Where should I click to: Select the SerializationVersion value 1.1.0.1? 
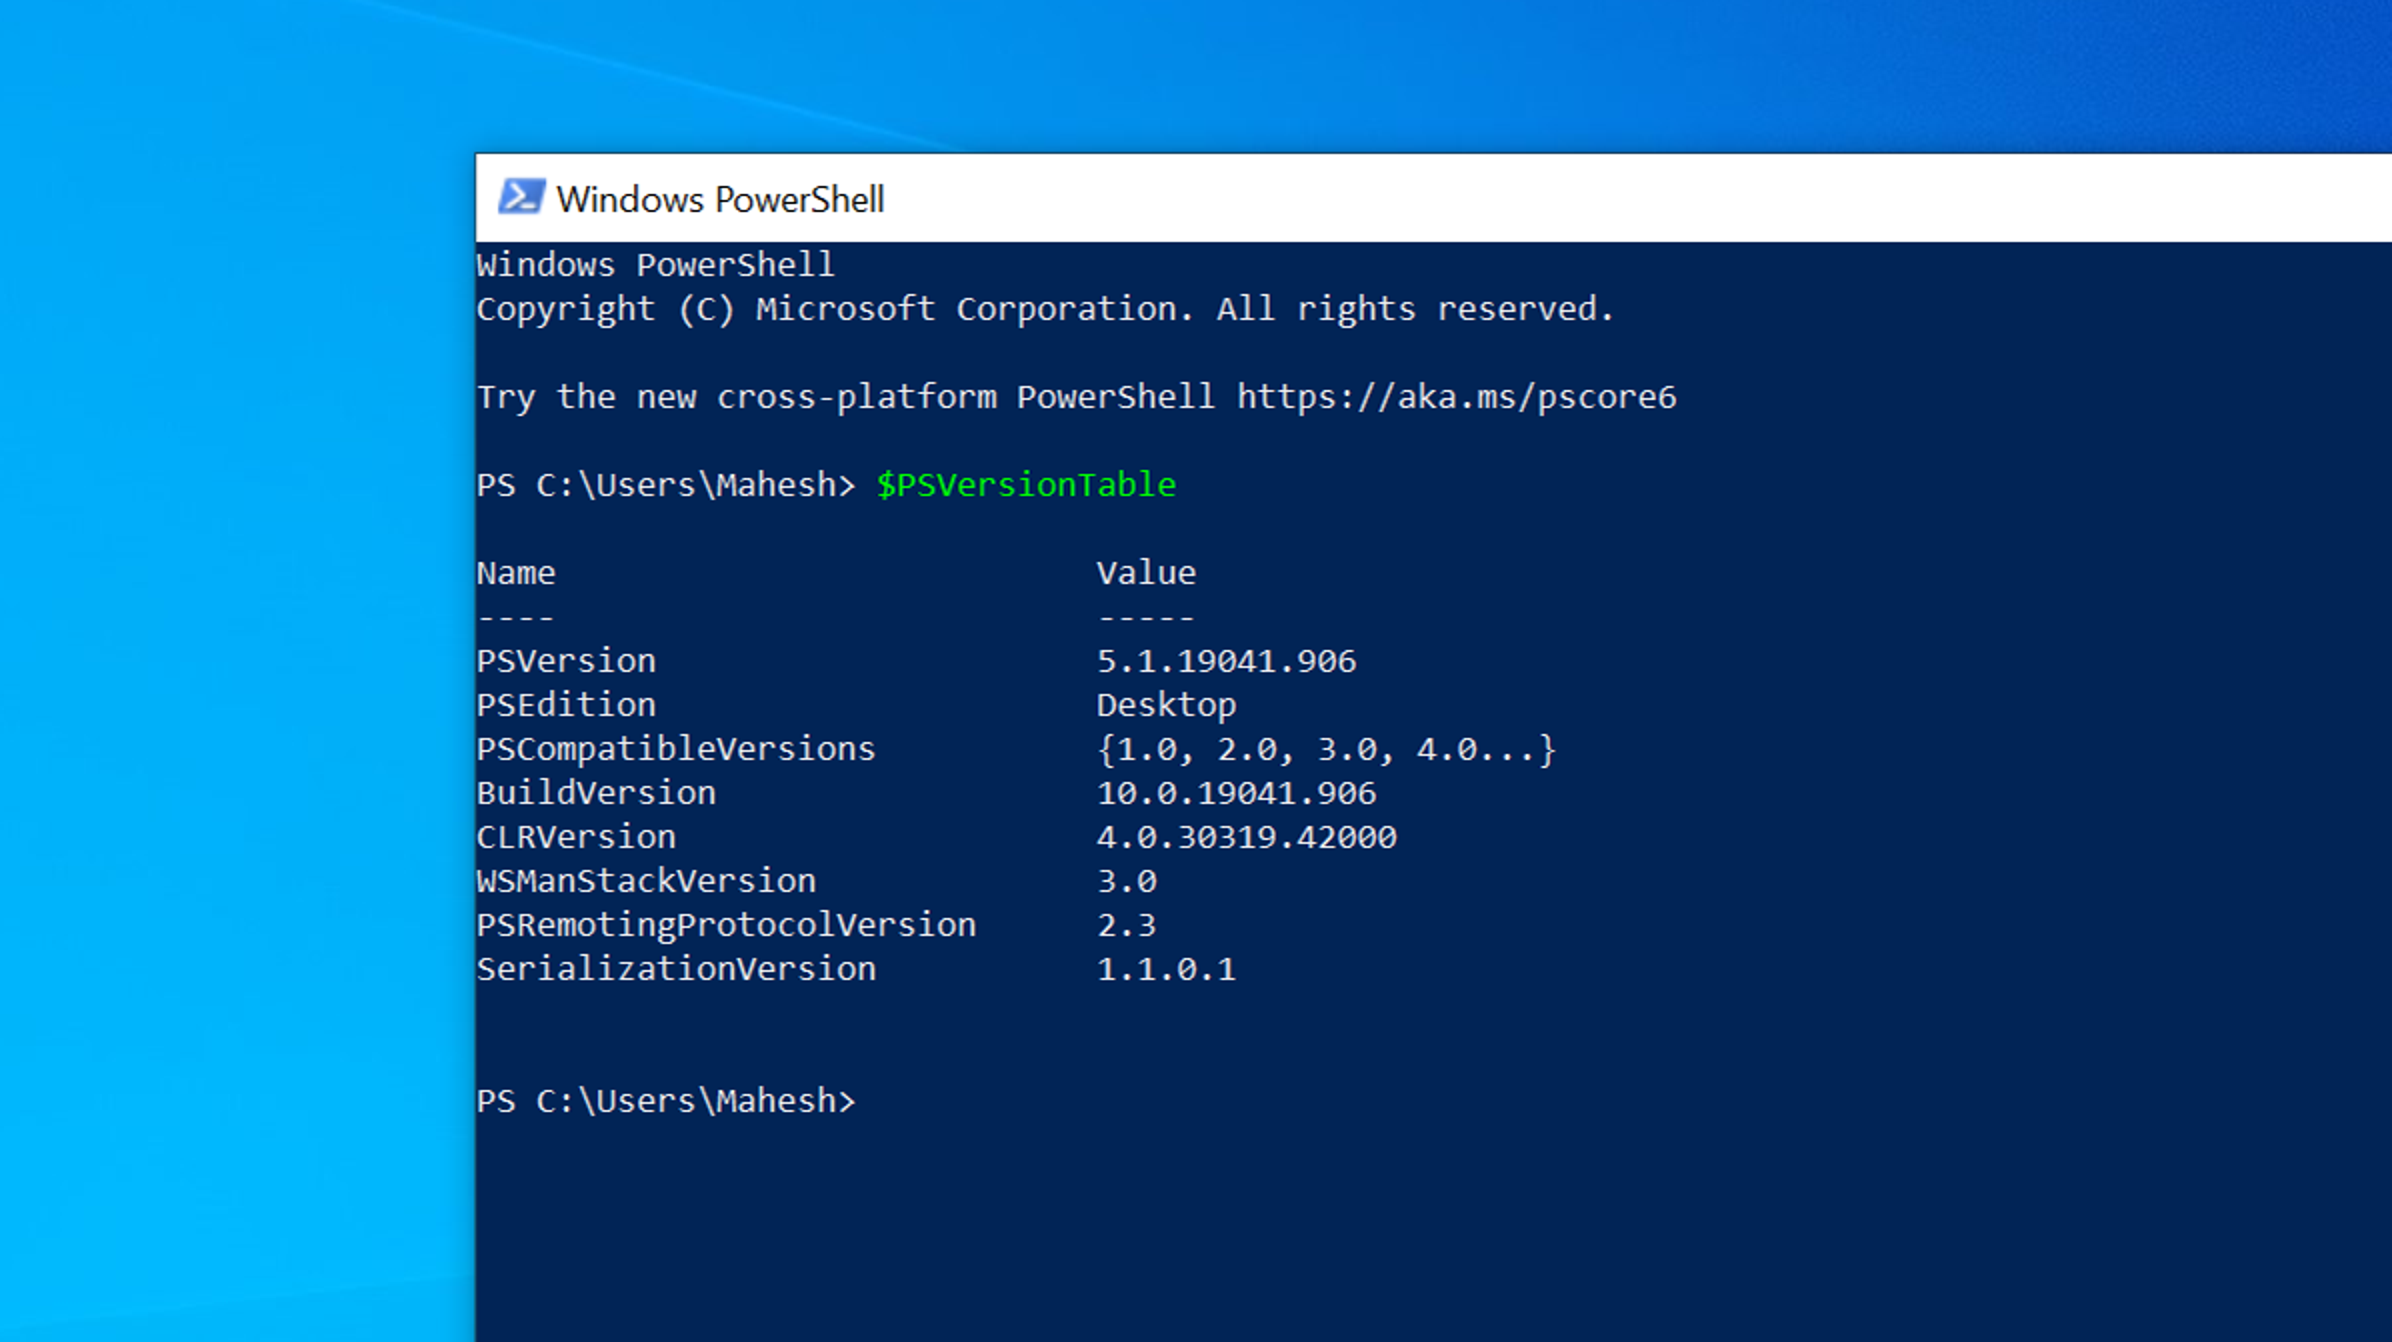[1167, 968]
